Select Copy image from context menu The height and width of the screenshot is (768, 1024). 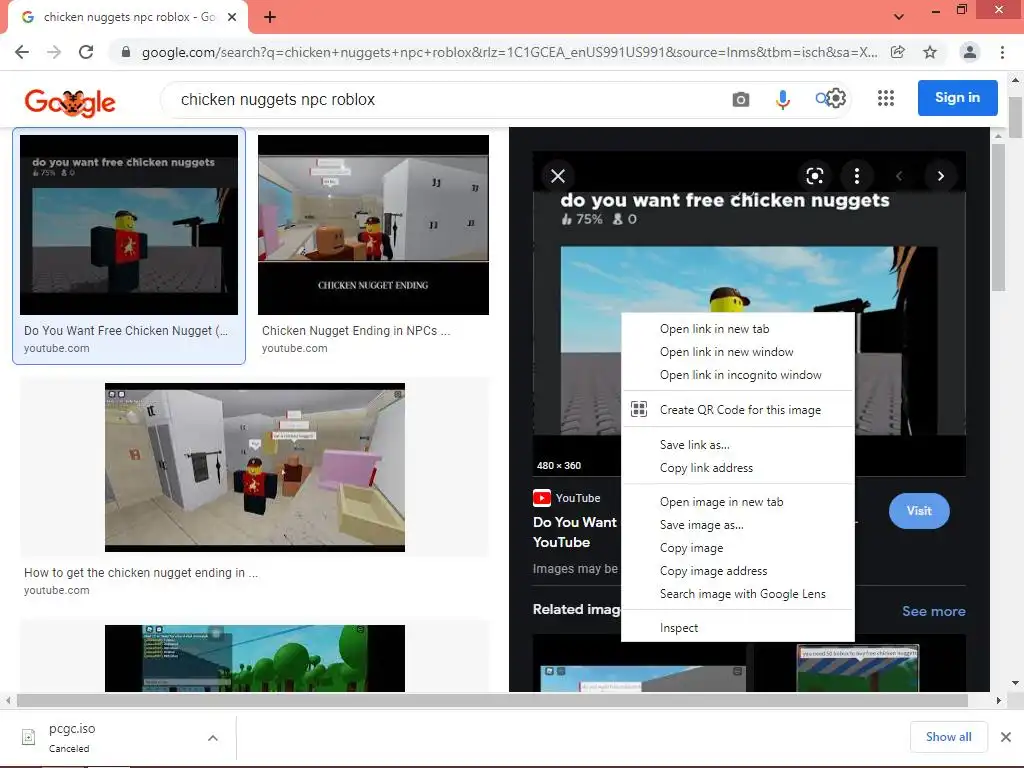tap(738, 548)
